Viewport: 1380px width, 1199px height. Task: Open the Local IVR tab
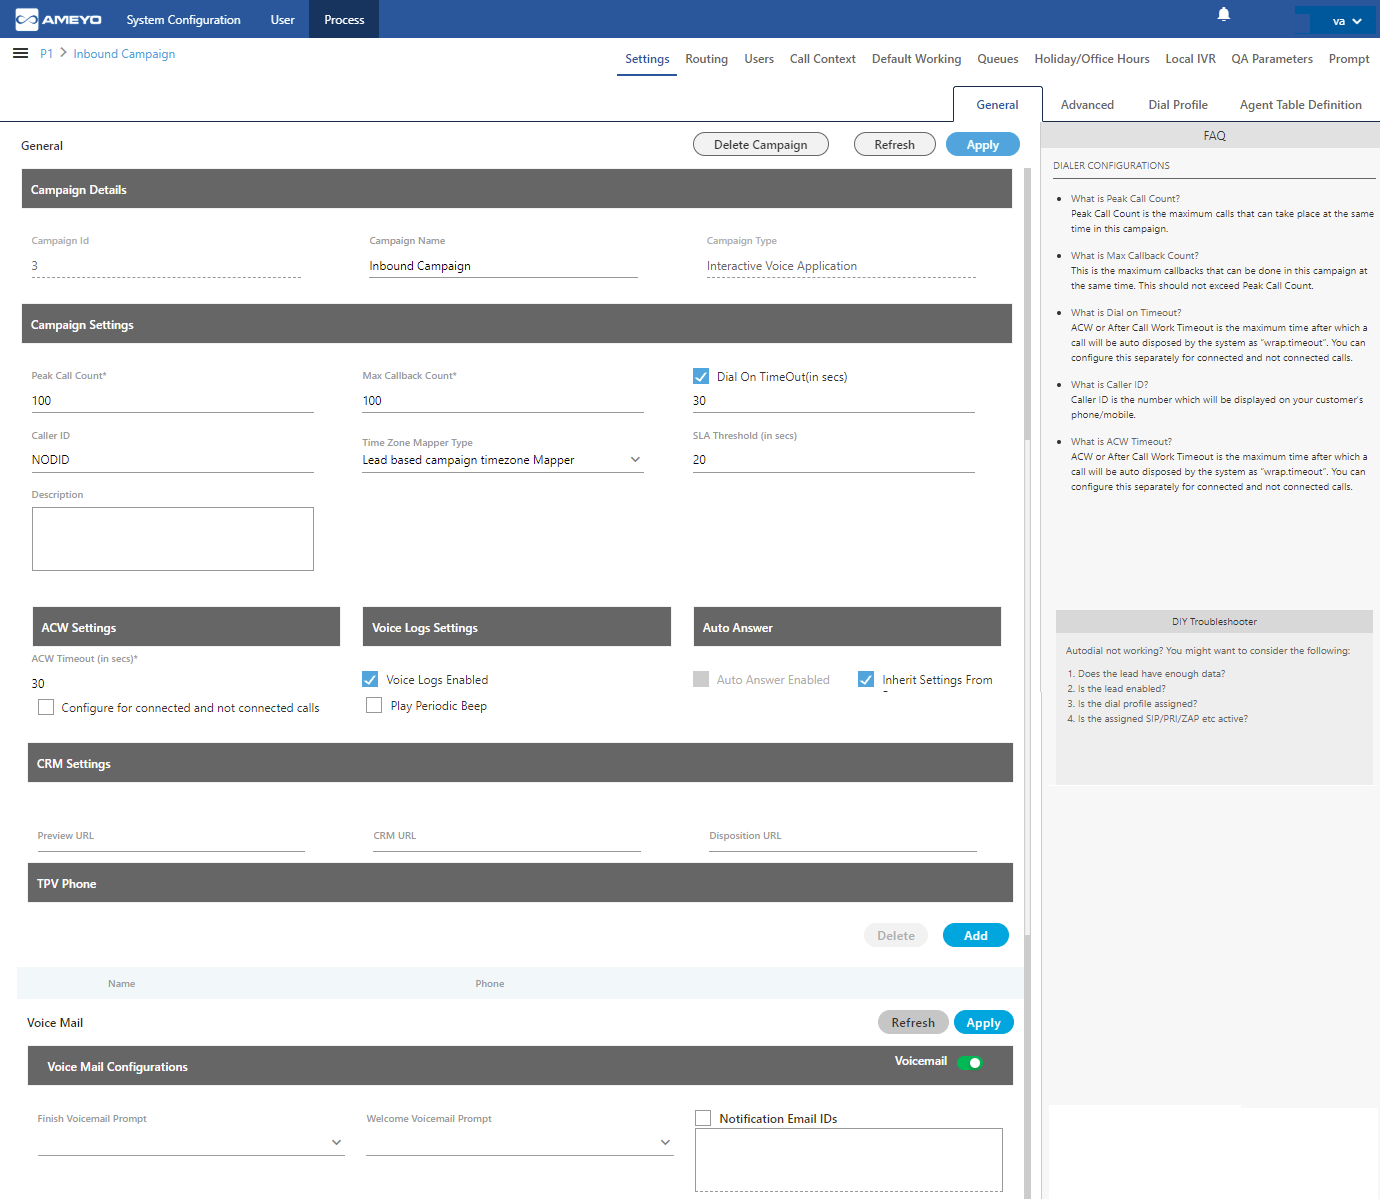[x=1190, y=59]
